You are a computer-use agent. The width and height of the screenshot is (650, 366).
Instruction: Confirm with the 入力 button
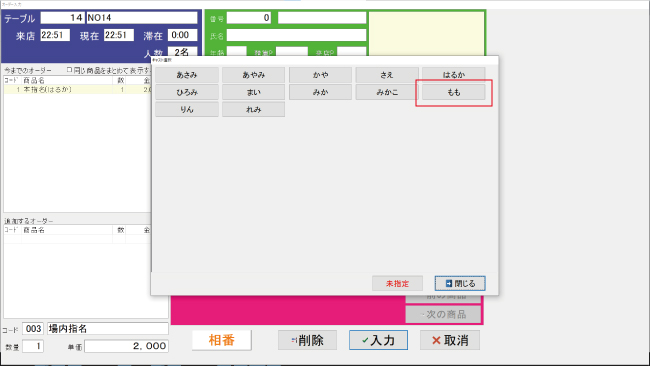point(378,340)
